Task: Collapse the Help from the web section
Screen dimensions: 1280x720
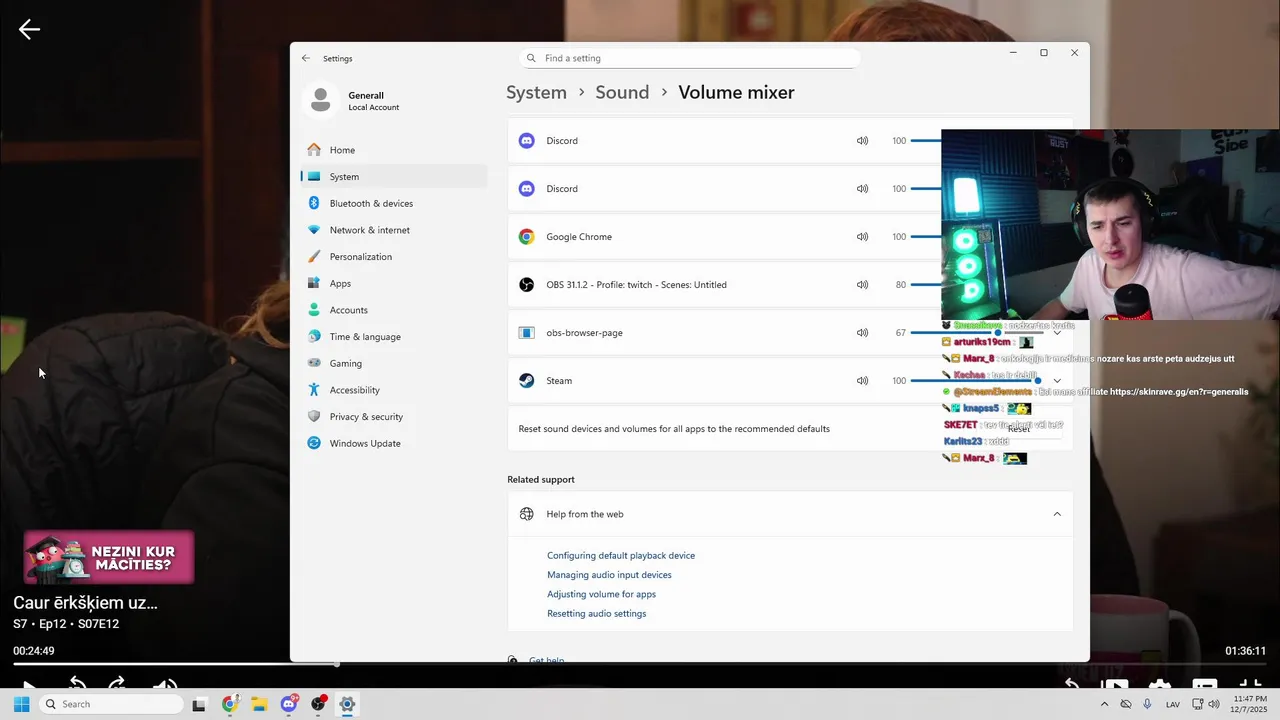Action: [1057, 514]
